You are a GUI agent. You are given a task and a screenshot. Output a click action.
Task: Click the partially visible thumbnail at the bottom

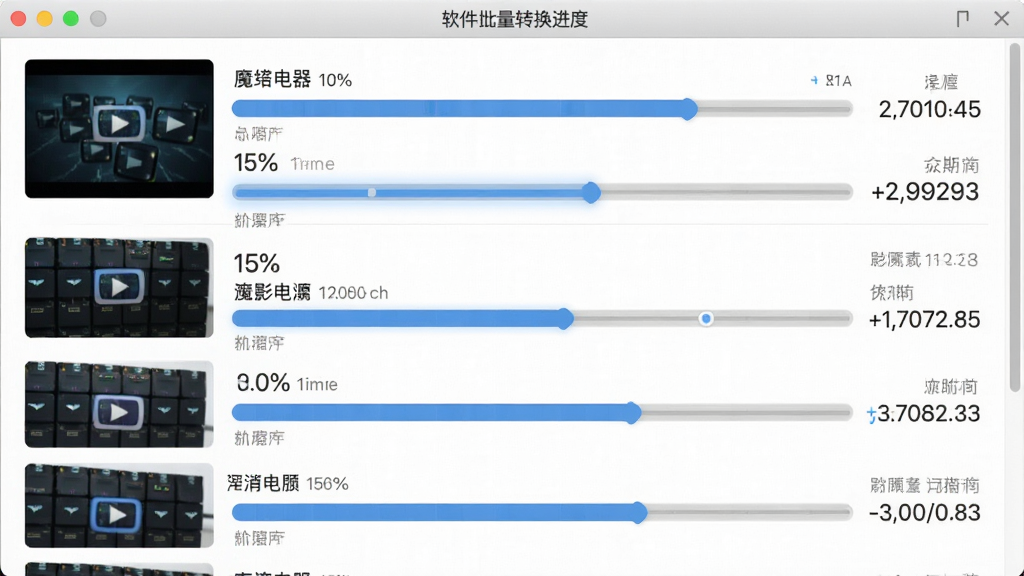pyautogui.click(x=119, y=569)
